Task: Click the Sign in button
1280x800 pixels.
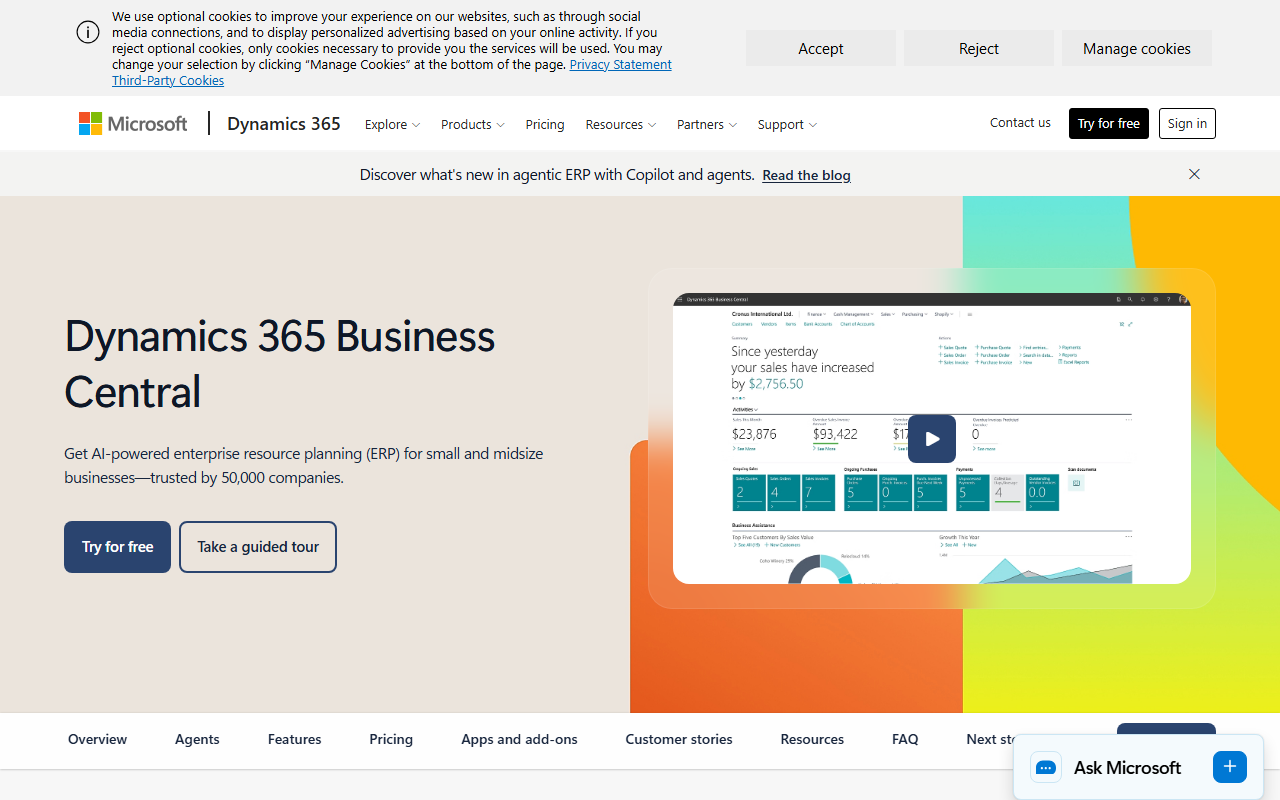Action: pos(1187,123)
